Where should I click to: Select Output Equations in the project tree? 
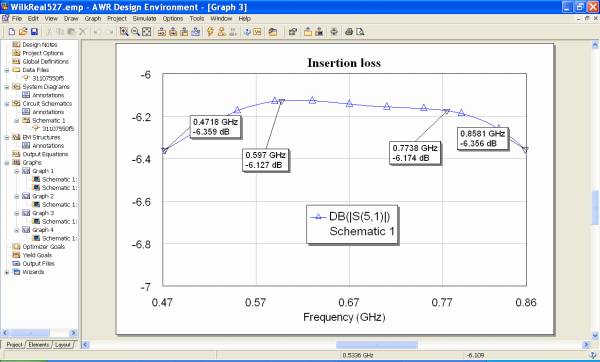point(45,154)
